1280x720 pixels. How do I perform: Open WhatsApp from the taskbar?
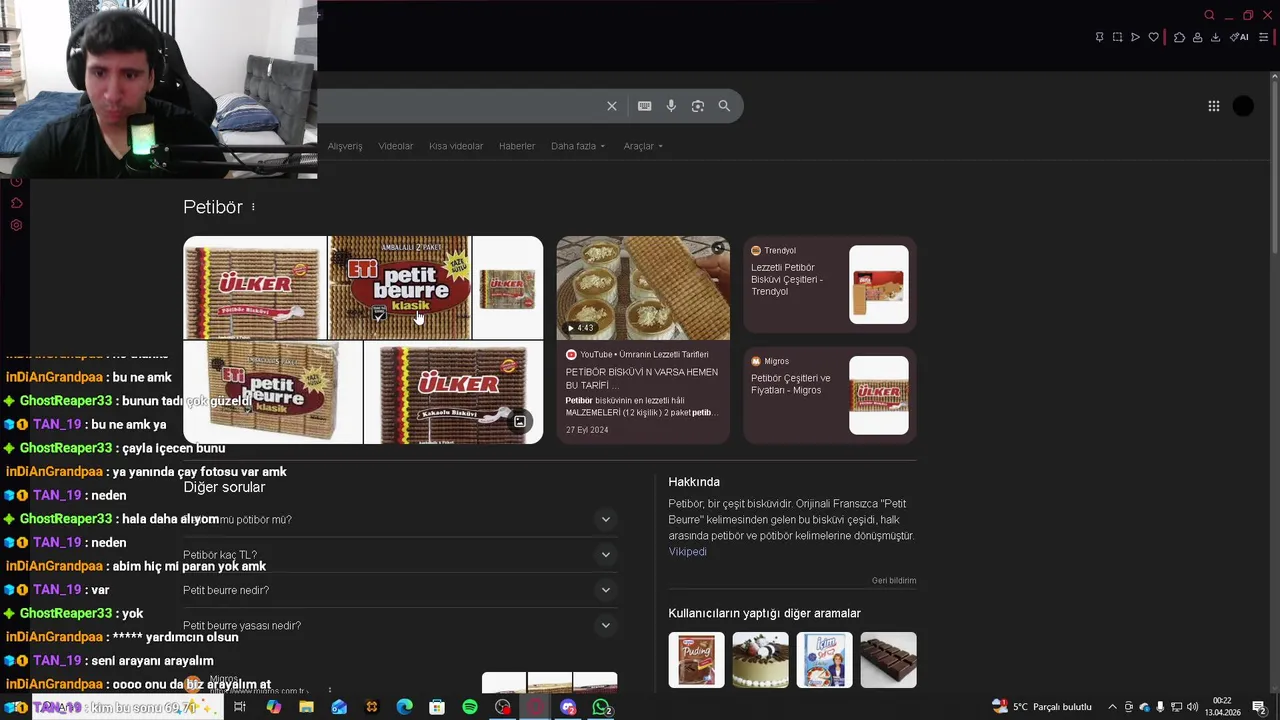pos(601,707)
